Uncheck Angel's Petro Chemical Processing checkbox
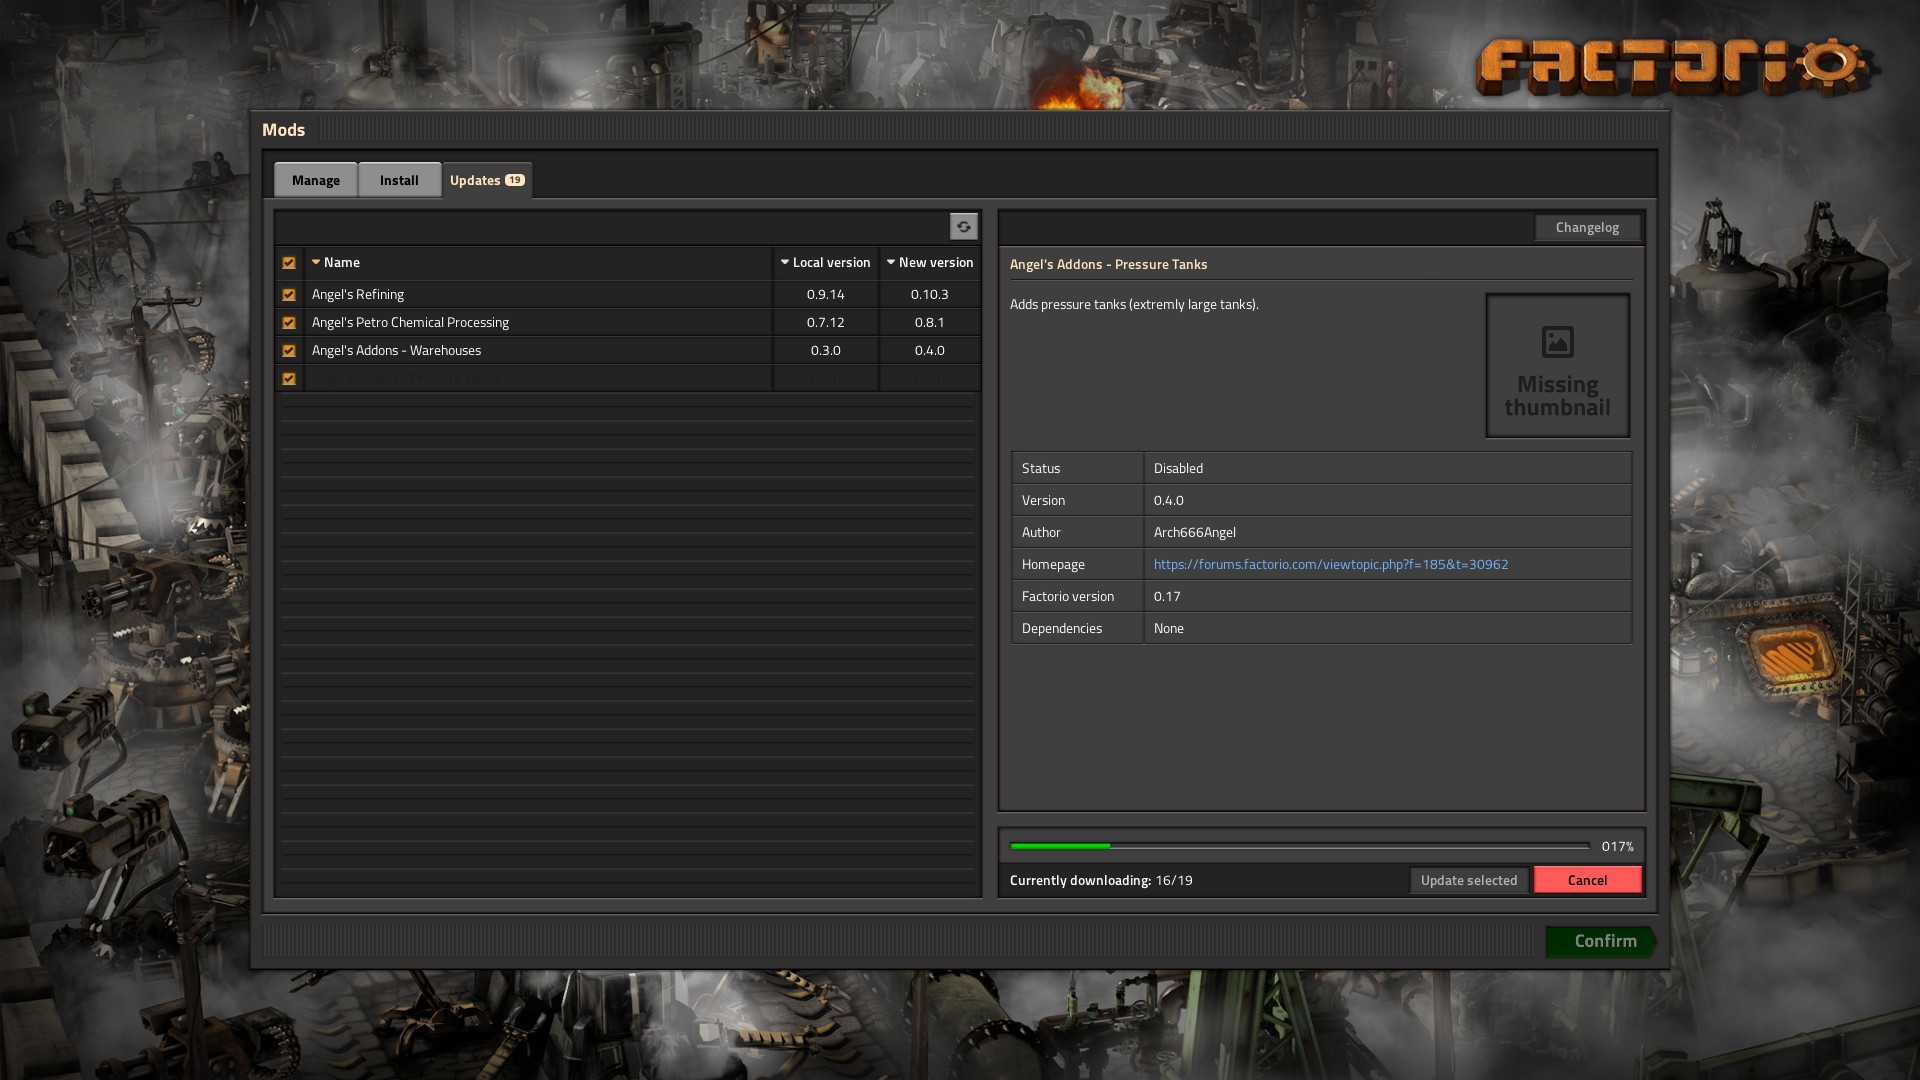The height and width of the screenshot is (1080, 1920). pos(289,323)
